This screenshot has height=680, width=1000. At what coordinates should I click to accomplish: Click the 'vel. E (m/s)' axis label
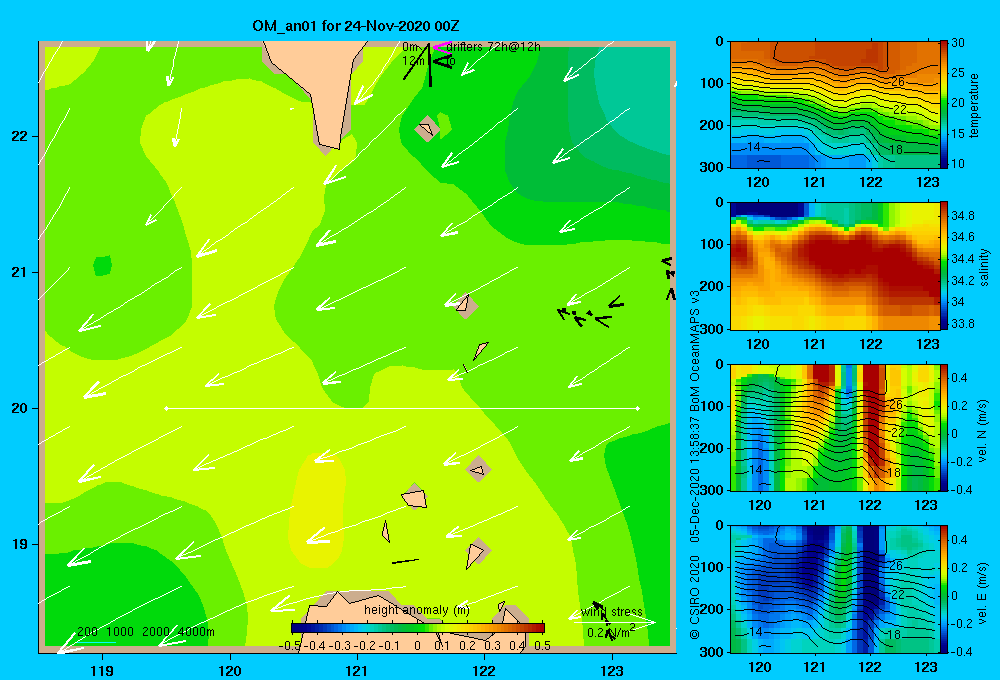[x=982, y=592]
